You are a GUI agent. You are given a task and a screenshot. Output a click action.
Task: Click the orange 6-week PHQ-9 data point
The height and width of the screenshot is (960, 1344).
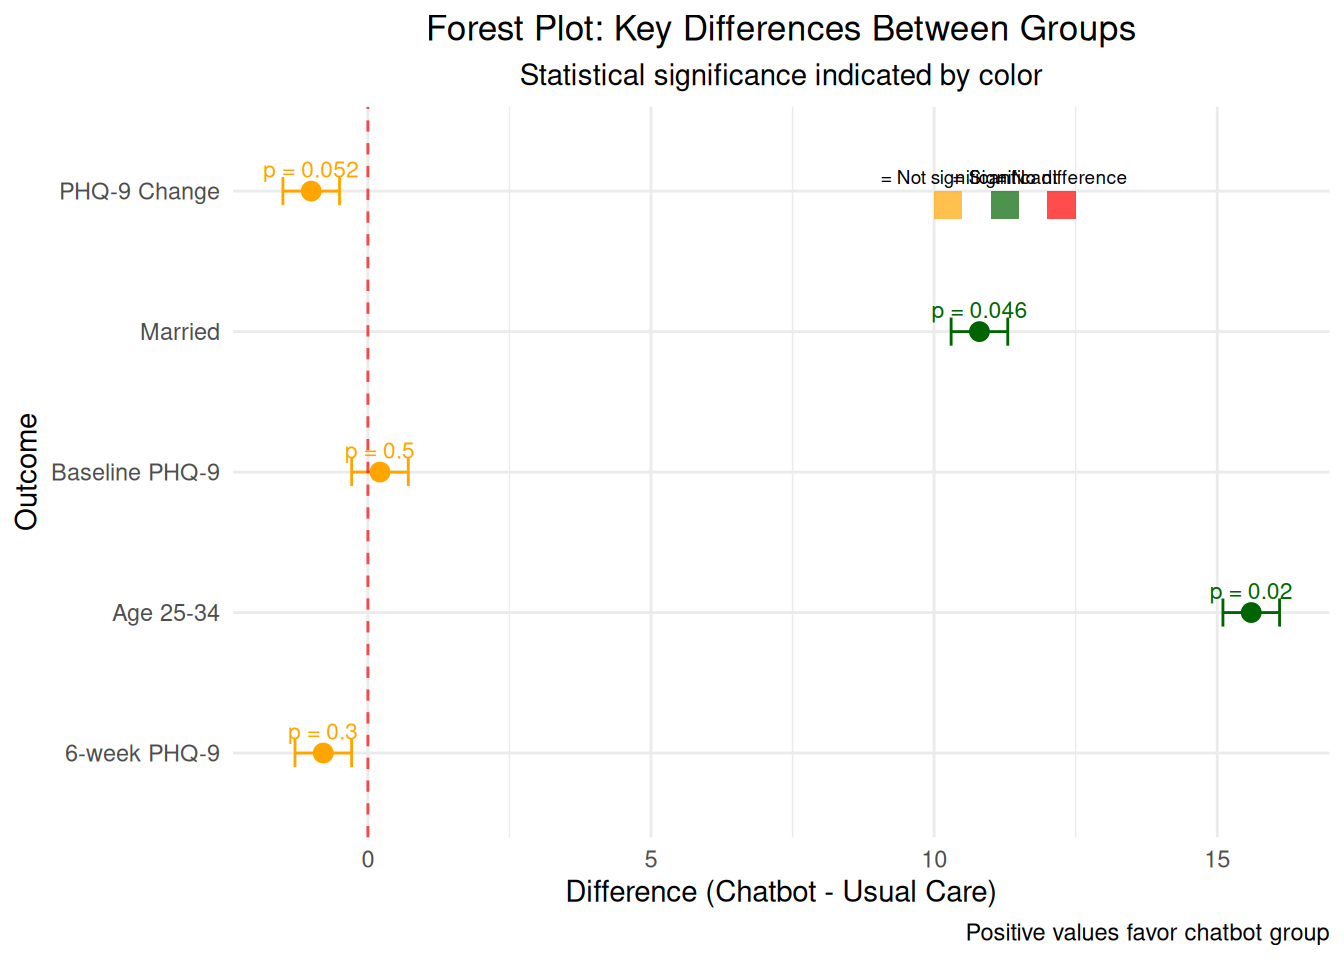[x=323, y=753]
